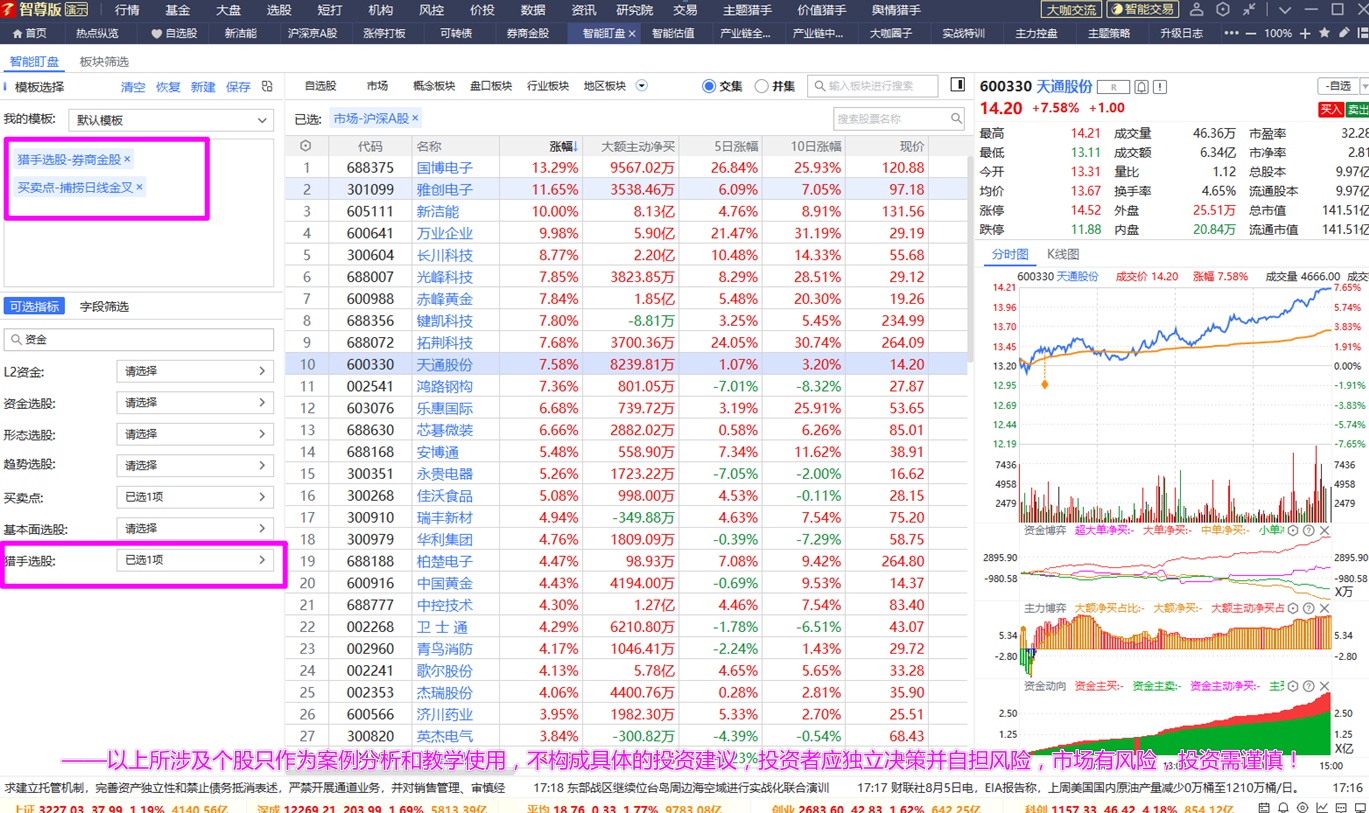The width and height of the screenshot is (1369, 813).
Task: Open help icon of 资金博弈 indicator
Action: [x=1308, y=530]
